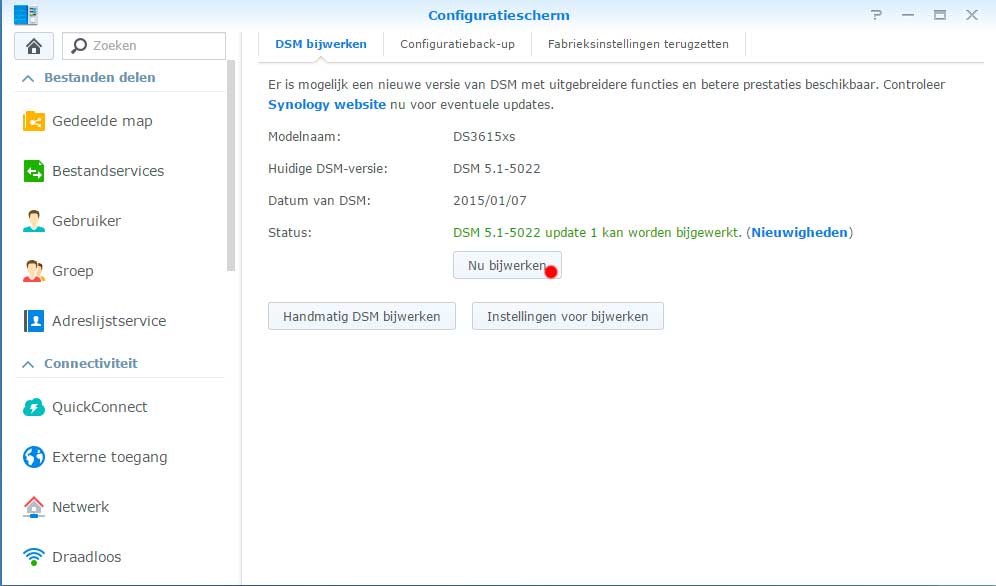Screen dimensions: 996x586
Task: Switch to the Configuratieback-up tab
Action: 457,44
